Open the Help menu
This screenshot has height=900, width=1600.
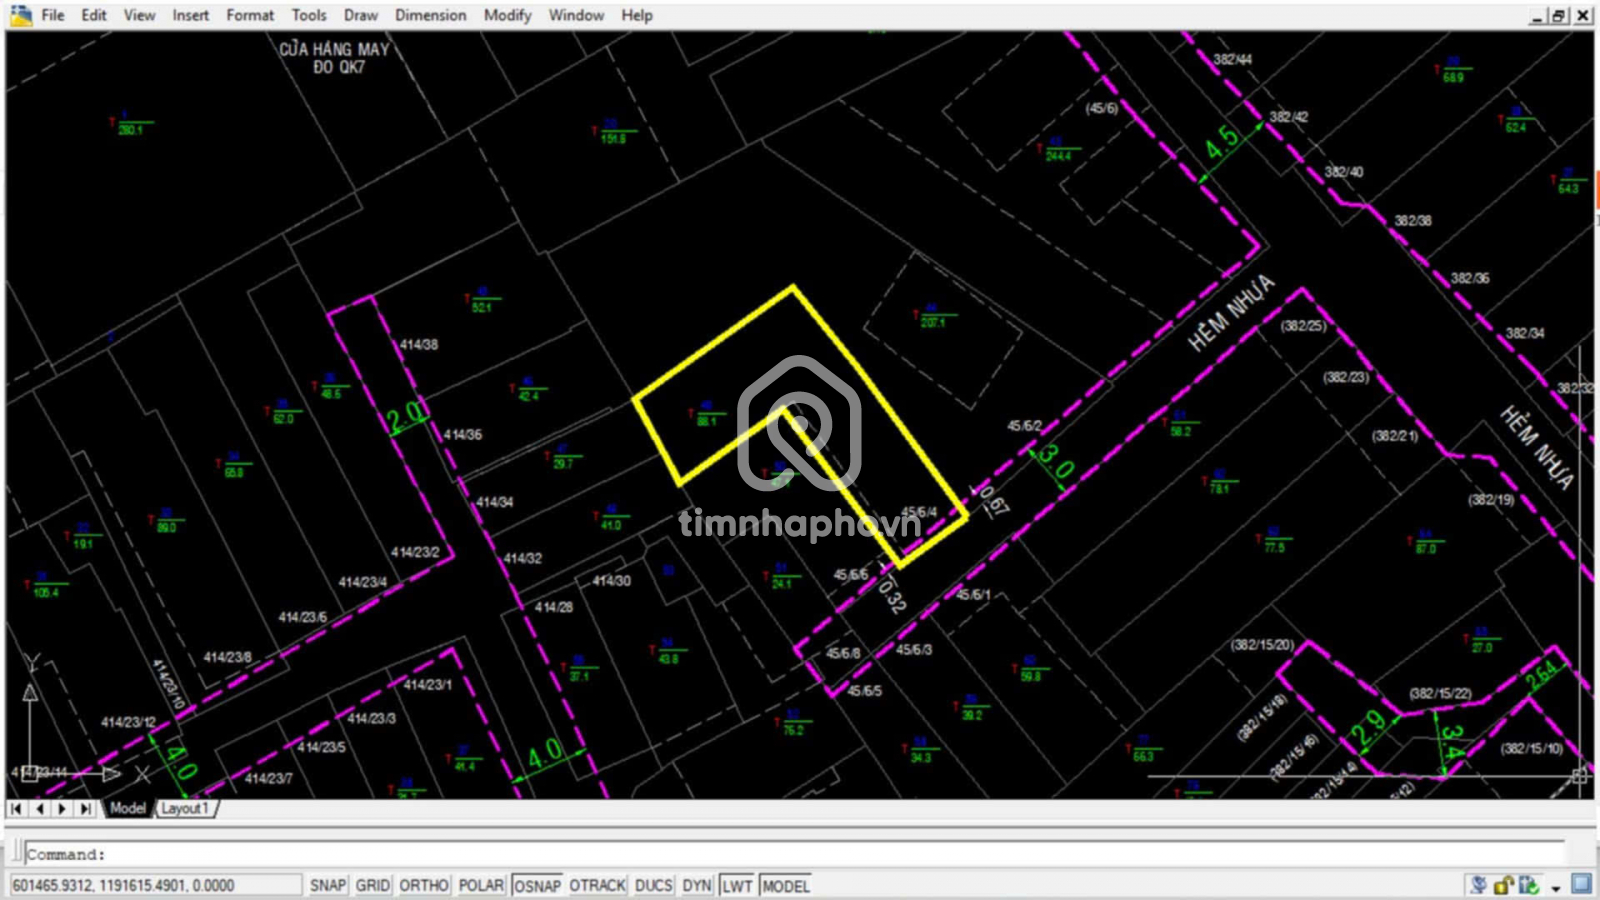tap(637, 15)
